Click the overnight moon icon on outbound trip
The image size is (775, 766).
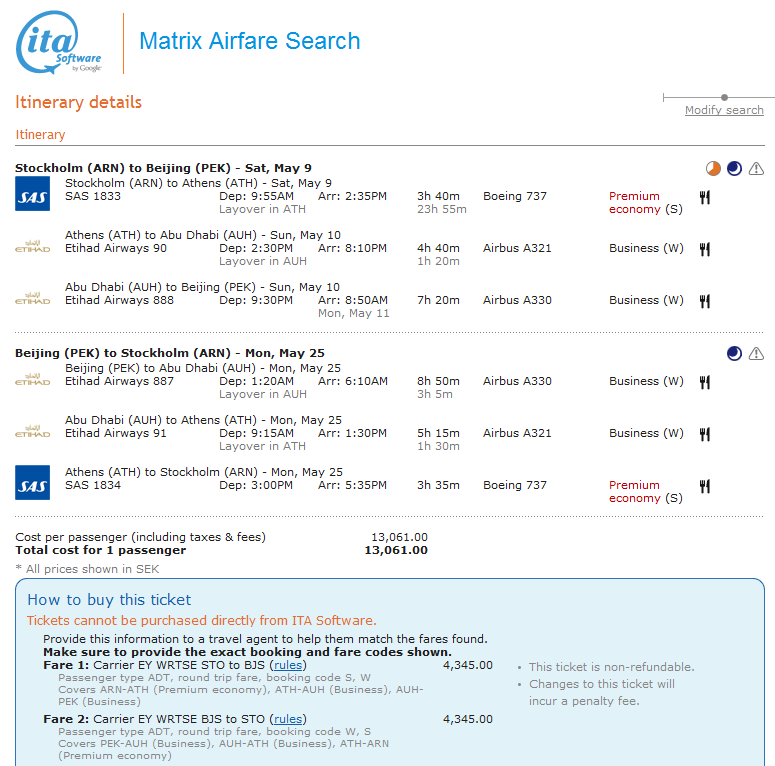734,169
